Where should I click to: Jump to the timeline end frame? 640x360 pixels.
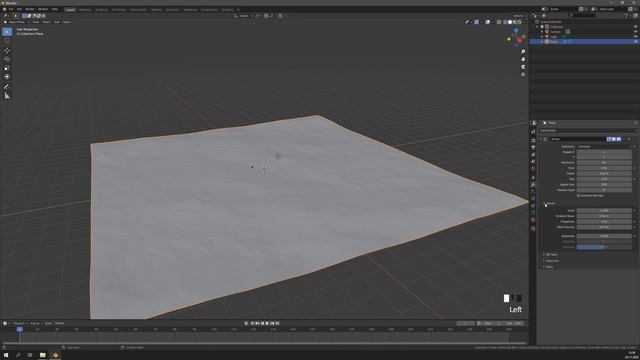[277, 323]
